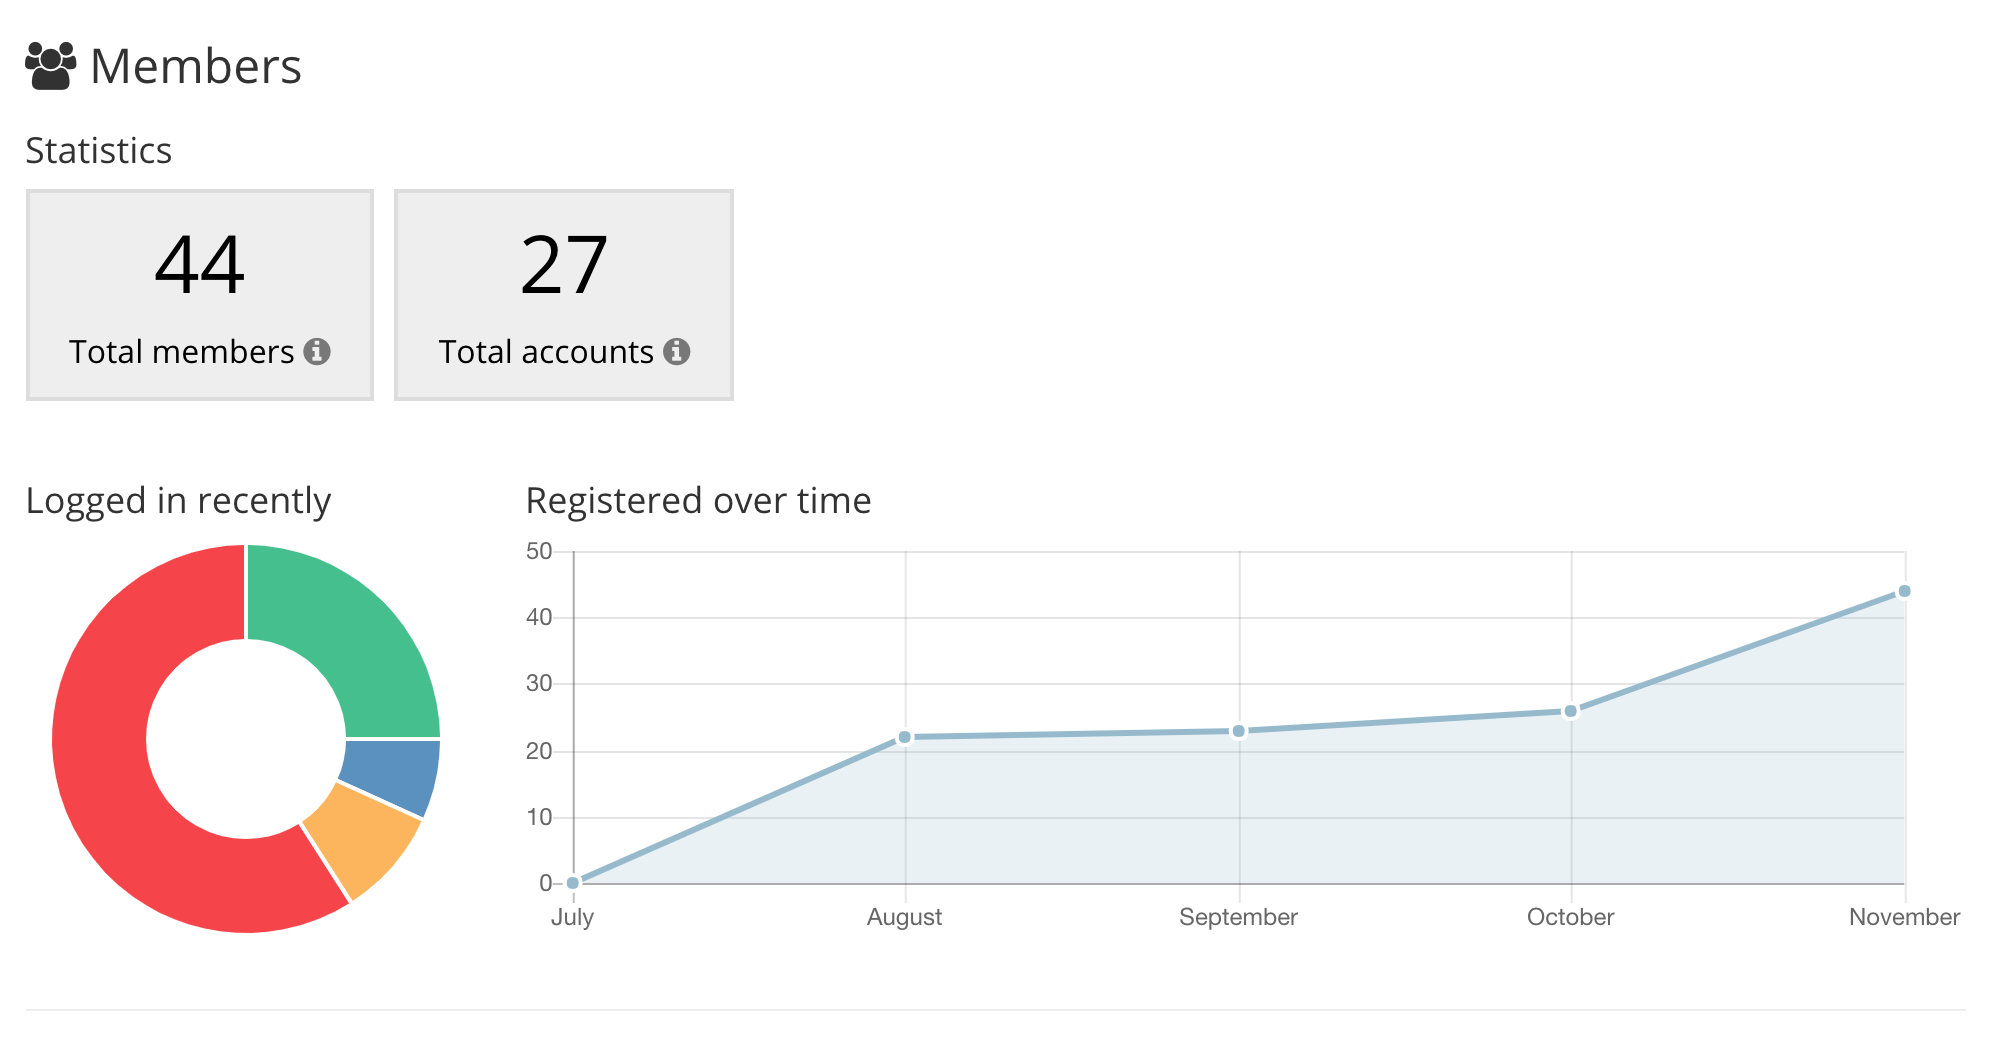Click the October data point on chart
The height and width of the screenshot is (1044, 2014).
tap(1571, 711)
